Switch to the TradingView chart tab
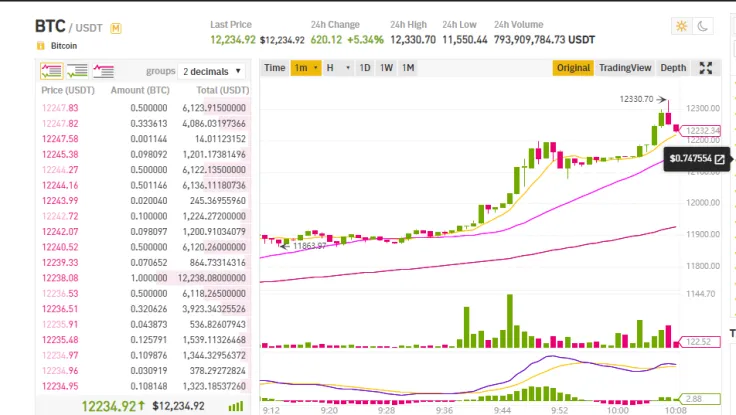This screenshot has height=415, width=736. [x=625, y=68]
